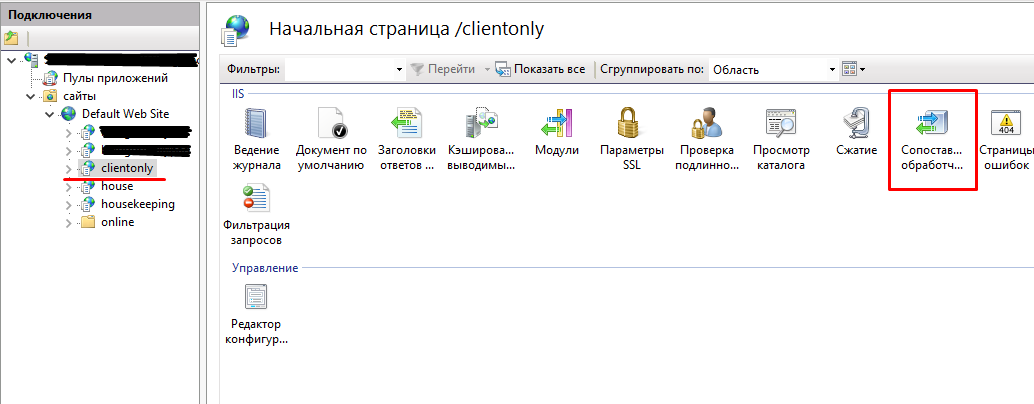Select the clientonly application node
The width and height of the screenshot is (1034, 404).
[127, 168]
